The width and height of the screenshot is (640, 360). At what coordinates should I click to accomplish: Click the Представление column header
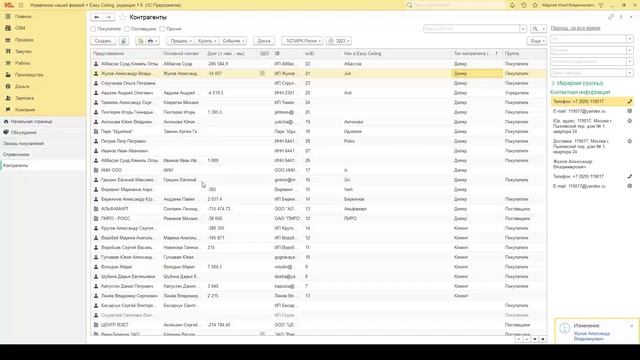126,53
